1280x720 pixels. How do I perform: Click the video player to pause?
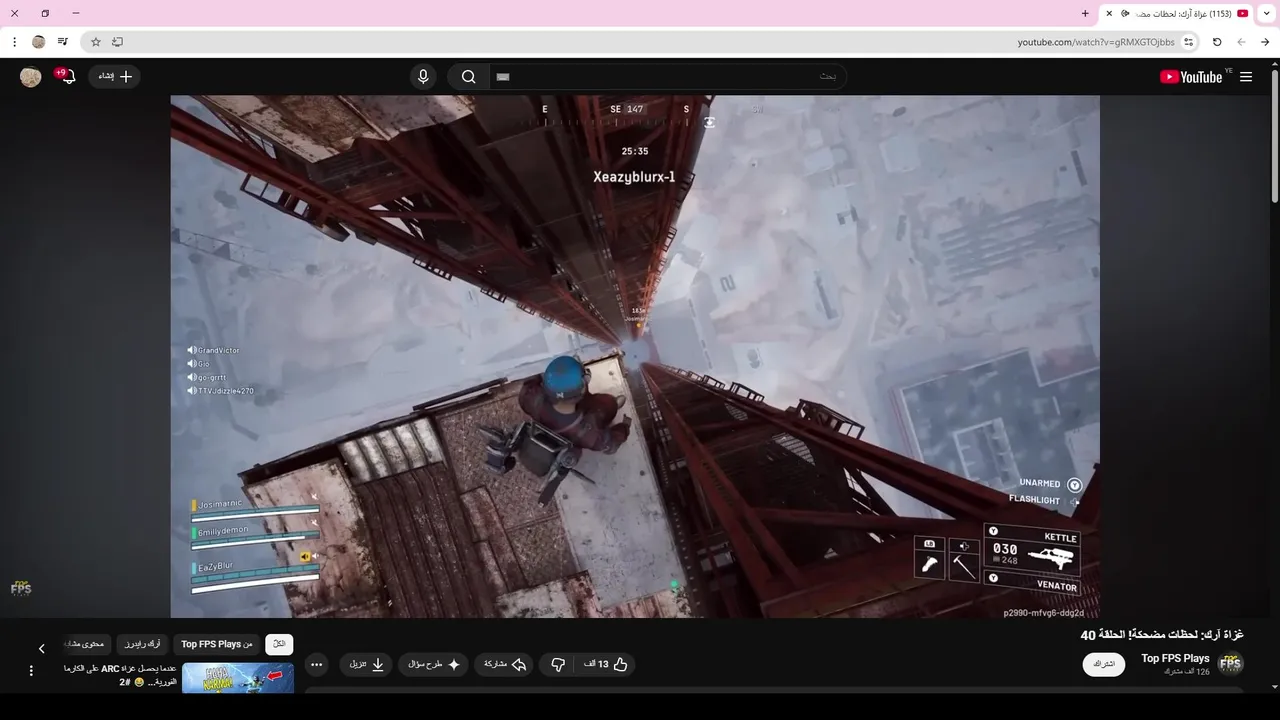tap(635, 356)
